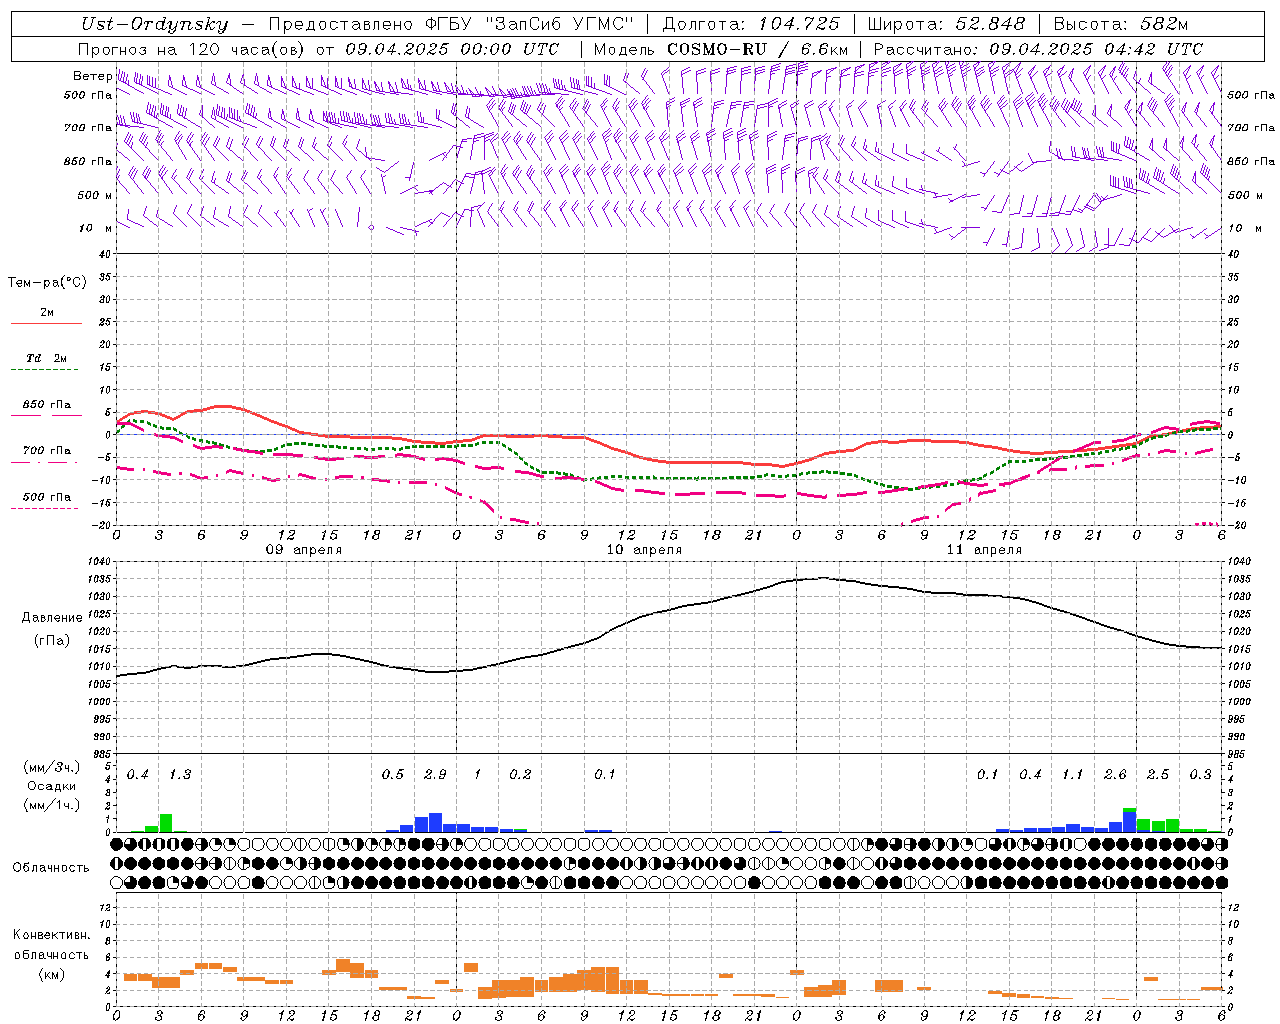Viewport: 1280px width, 1024px height.
Task: Click the Ветер wind section label
Action: (x=92, y=76)
